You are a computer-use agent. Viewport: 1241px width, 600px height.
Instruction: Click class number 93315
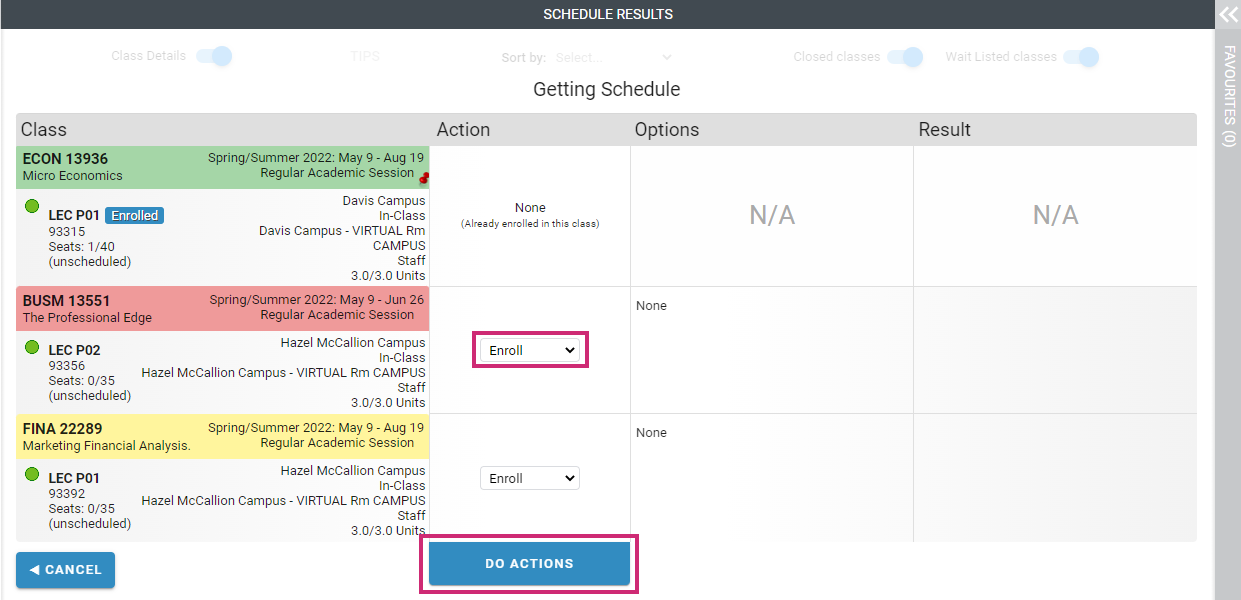click(66, 231)
